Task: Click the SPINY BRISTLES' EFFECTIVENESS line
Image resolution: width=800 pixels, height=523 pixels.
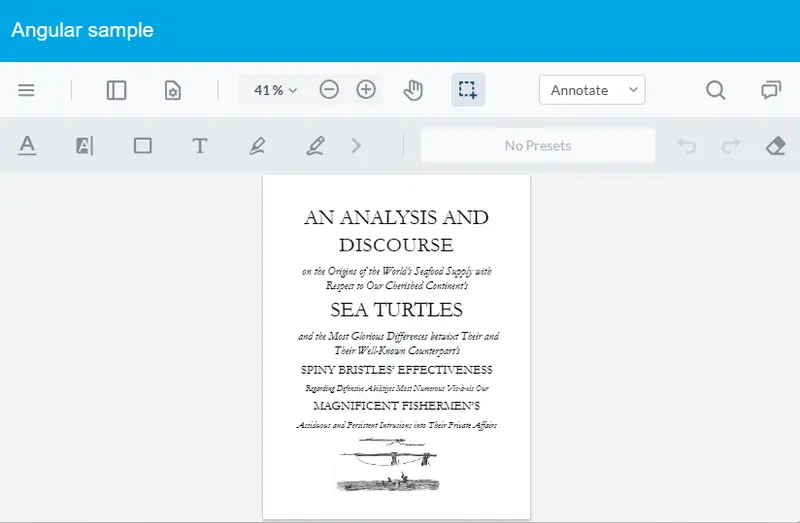Action: 396,370
